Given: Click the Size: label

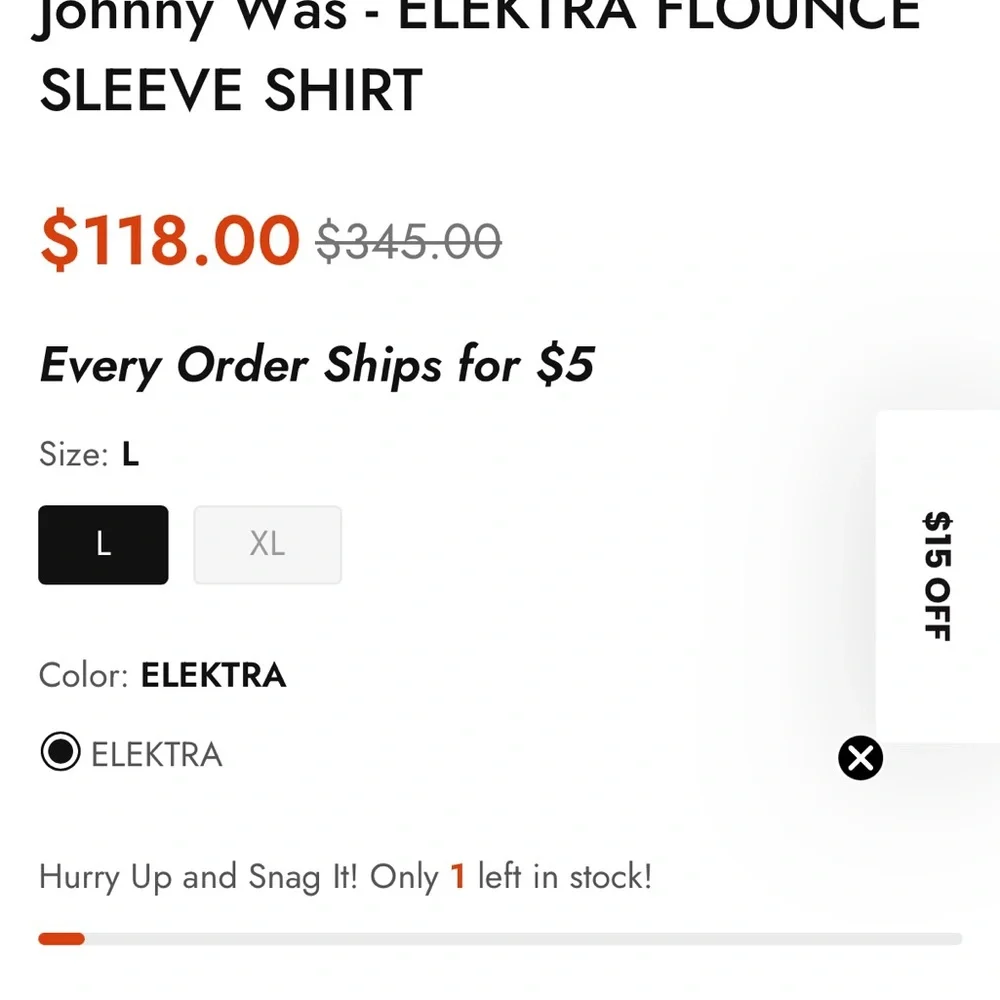Looking at the screenshot, I should (73, 454).
